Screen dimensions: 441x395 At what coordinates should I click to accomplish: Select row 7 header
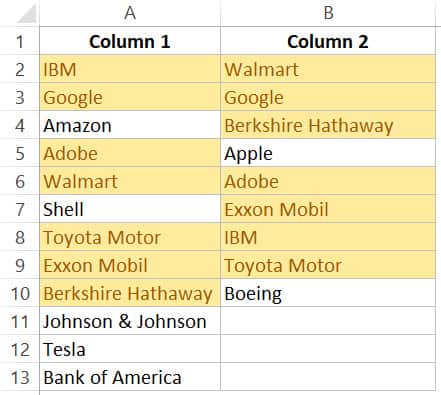pyautogui.click(x=20, y=209)
